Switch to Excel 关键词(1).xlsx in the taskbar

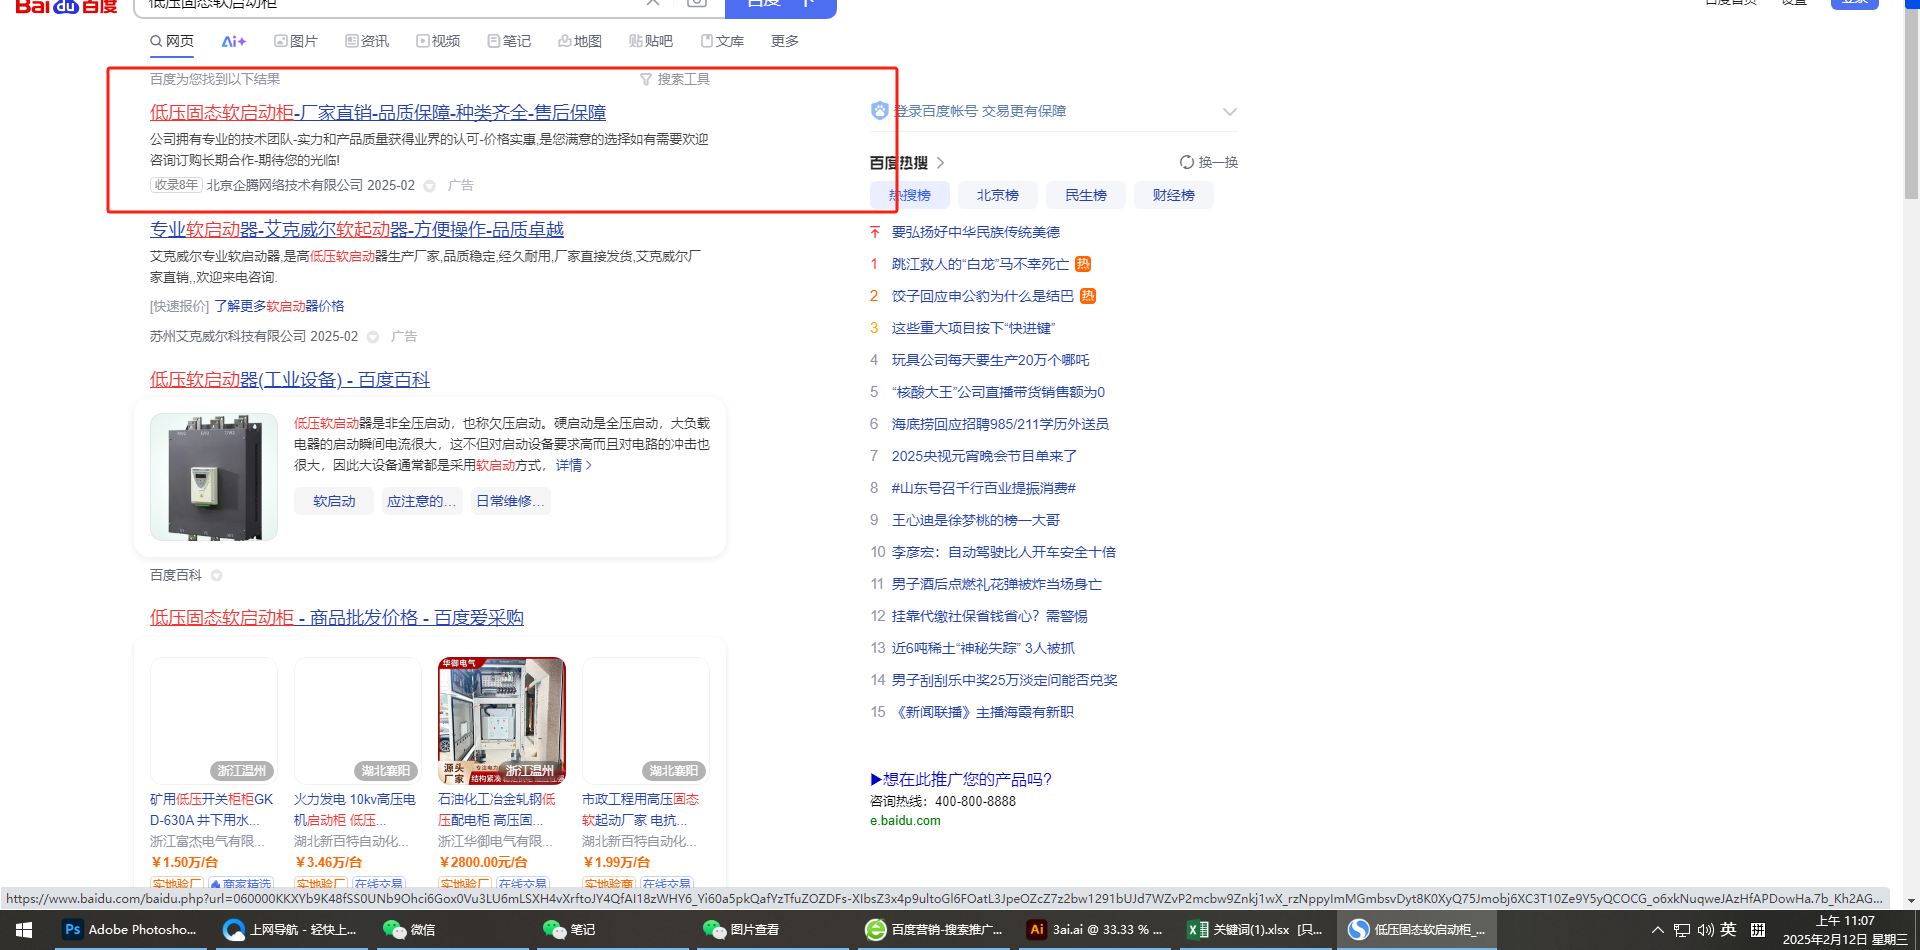pyautogui.click(x=1255, y=930)
